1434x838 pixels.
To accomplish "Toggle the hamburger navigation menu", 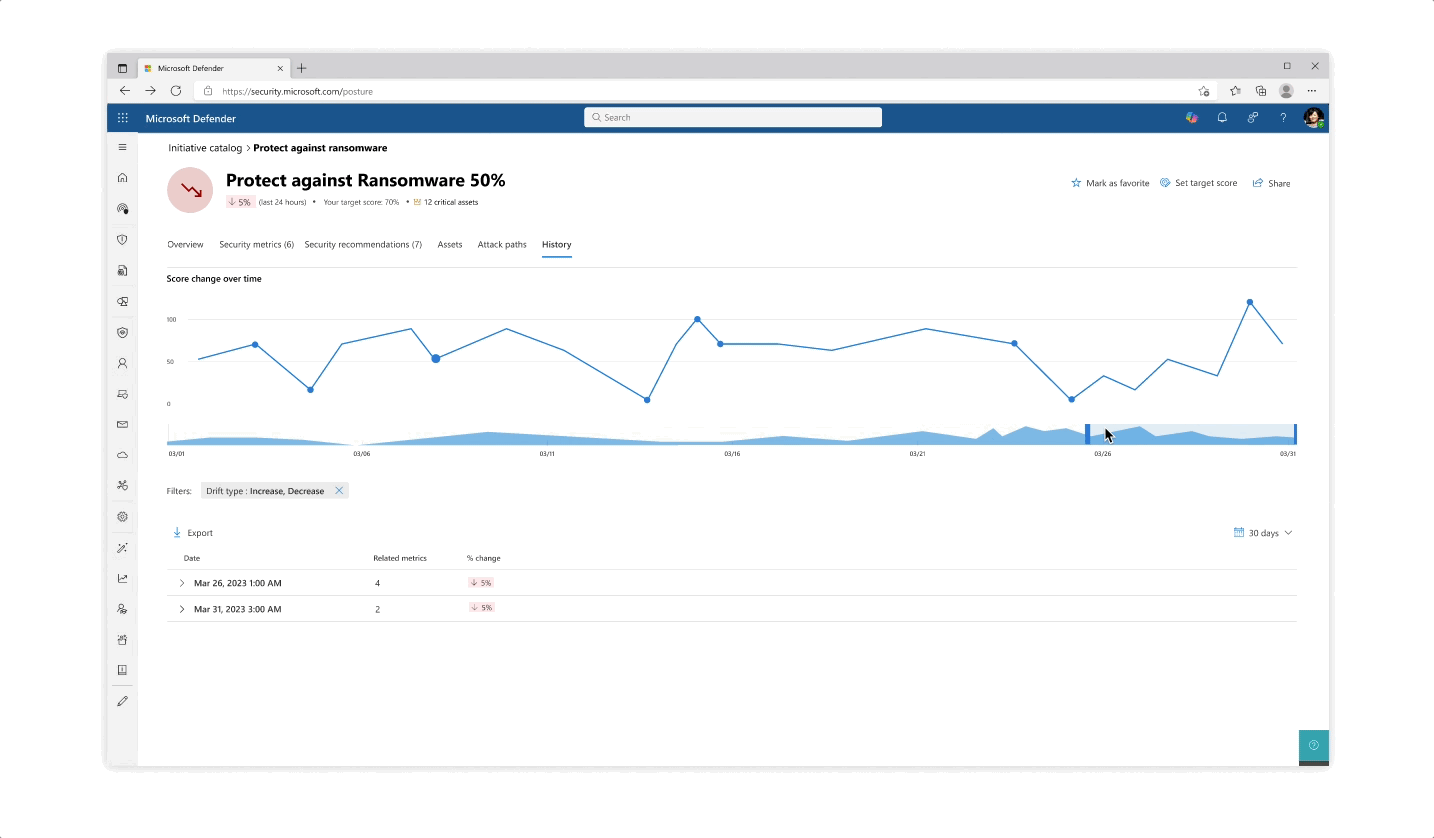I will (123, 147).
